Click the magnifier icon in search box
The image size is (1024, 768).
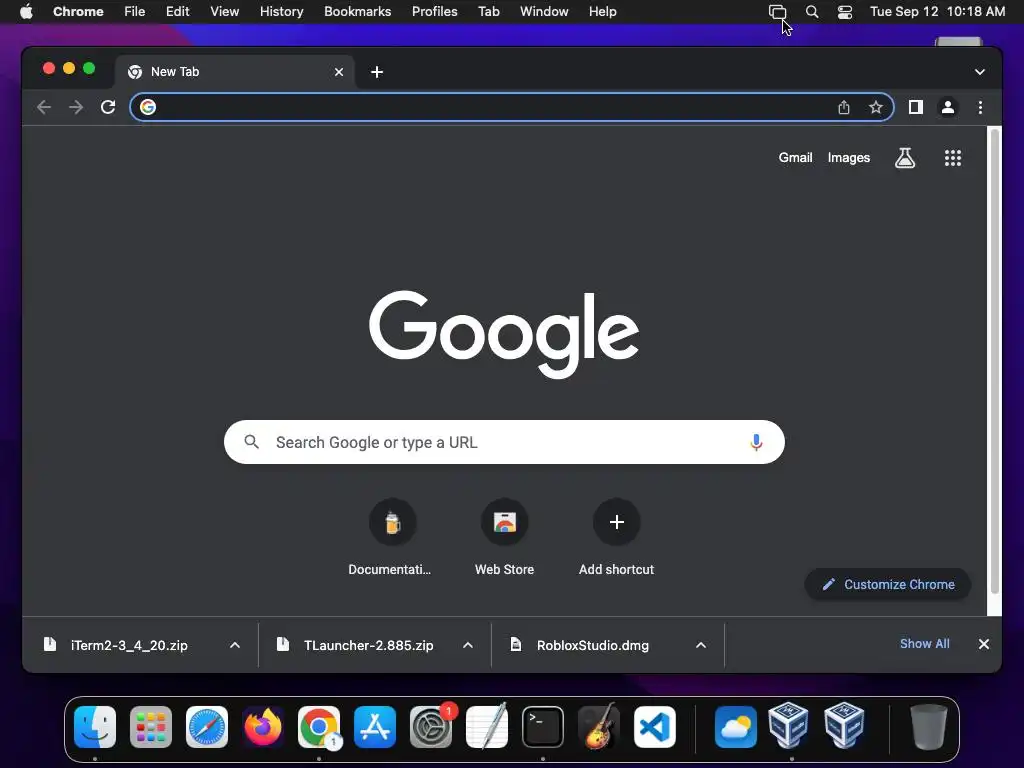251,442
